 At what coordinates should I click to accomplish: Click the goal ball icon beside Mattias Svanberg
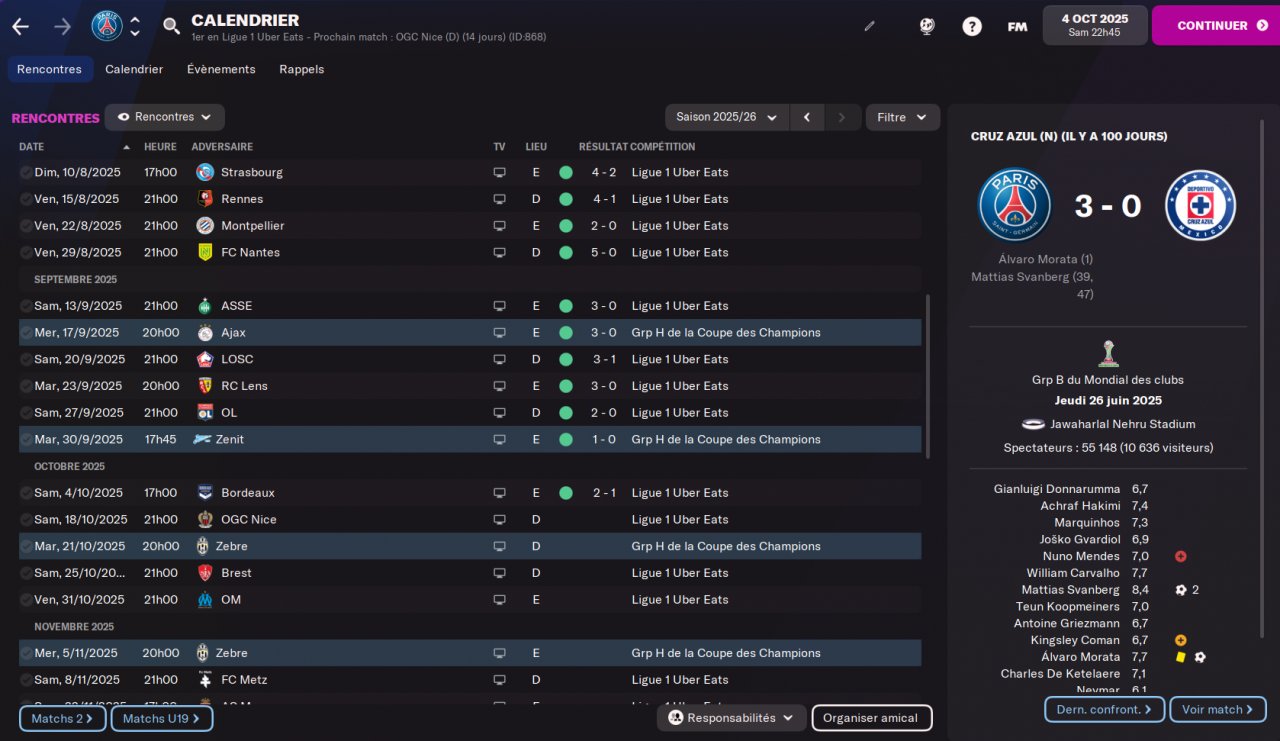point(1181,590)
